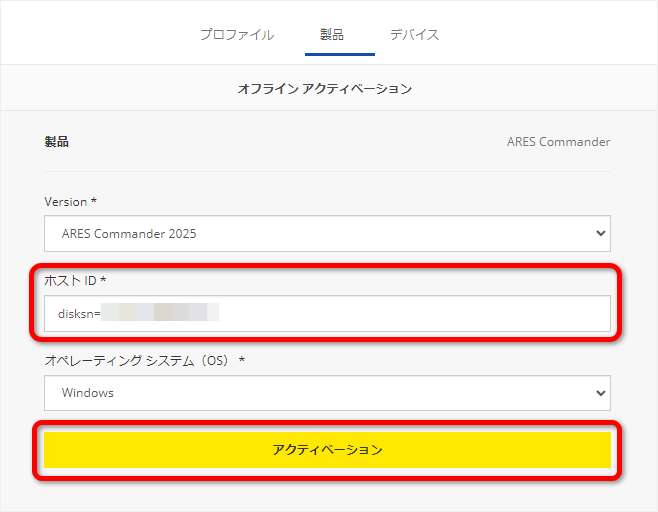Open the デバイス tab
Image resolution: width=658 pixels, height=512 pixels.
point(414,34)
